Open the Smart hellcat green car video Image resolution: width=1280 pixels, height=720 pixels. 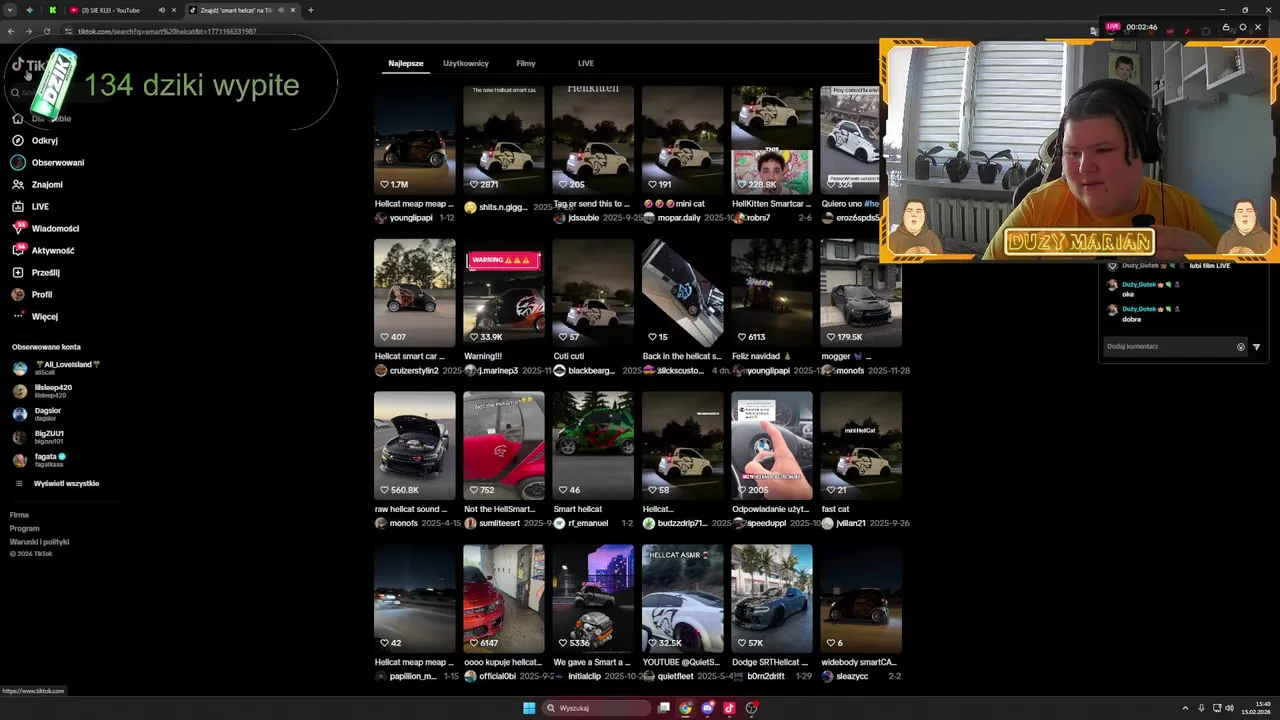593,445
